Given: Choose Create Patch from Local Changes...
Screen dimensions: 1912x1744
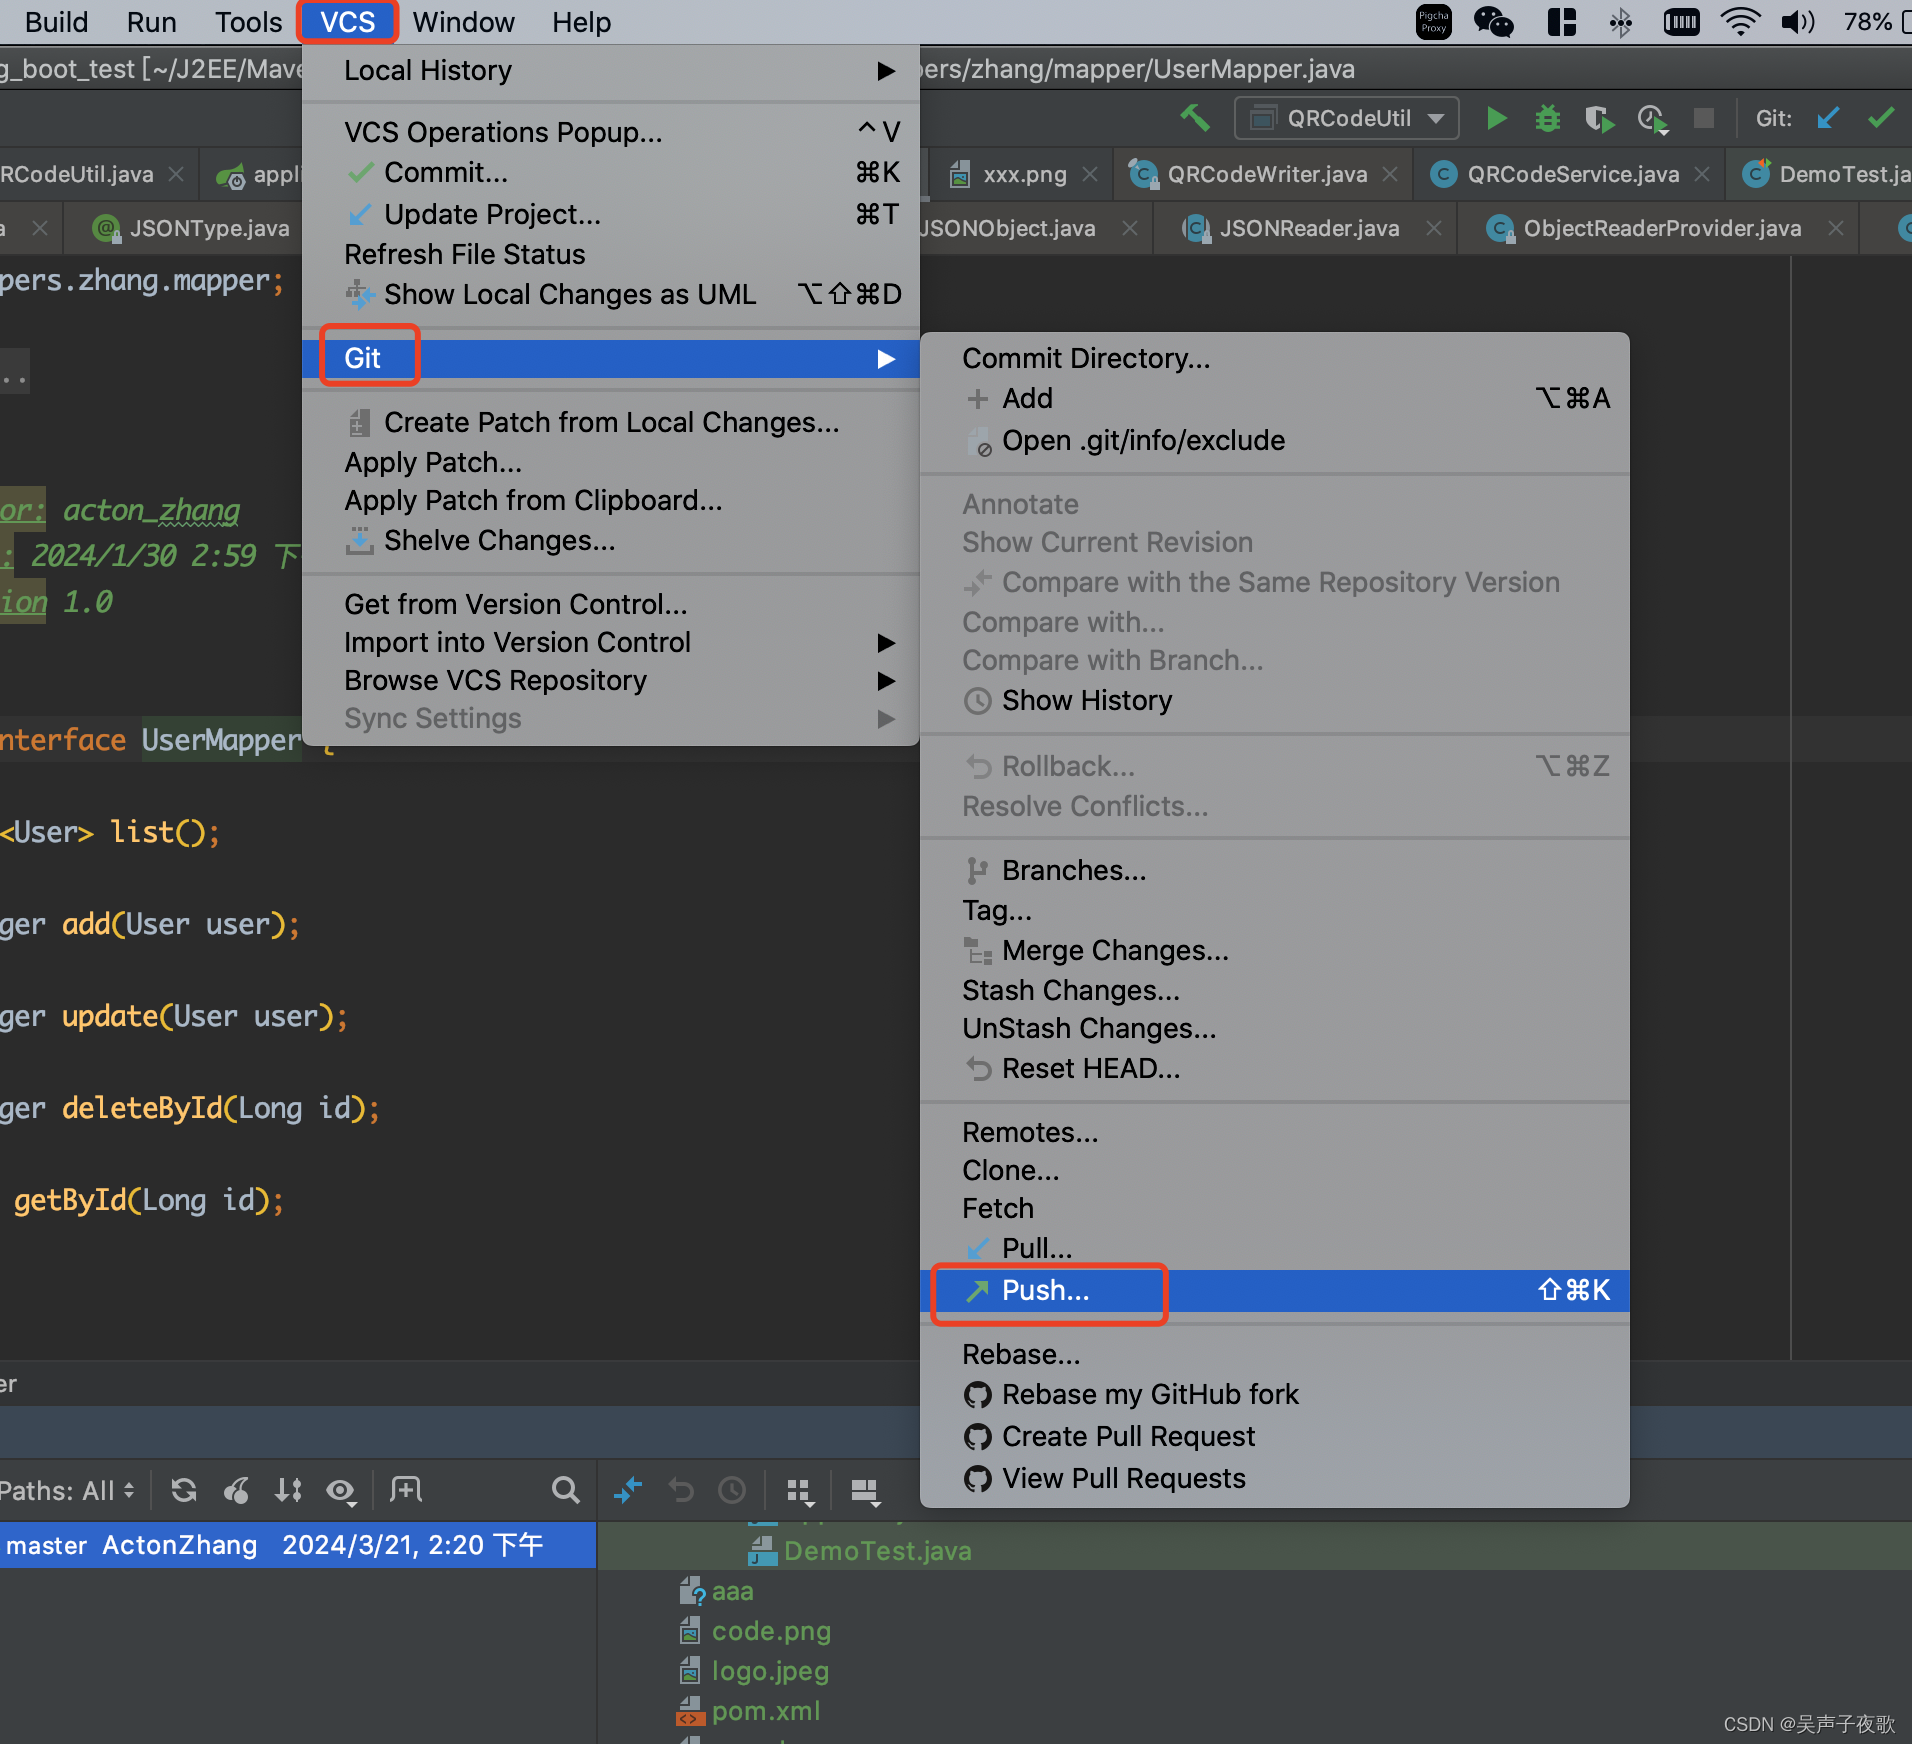Looking at the screenshot, I should click(610, 422).
